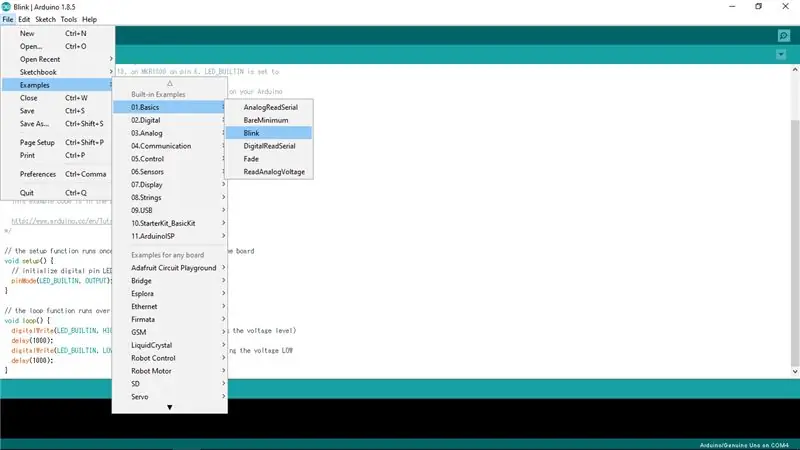Open the tab options dropdown arrow

(x=781, y=54)
